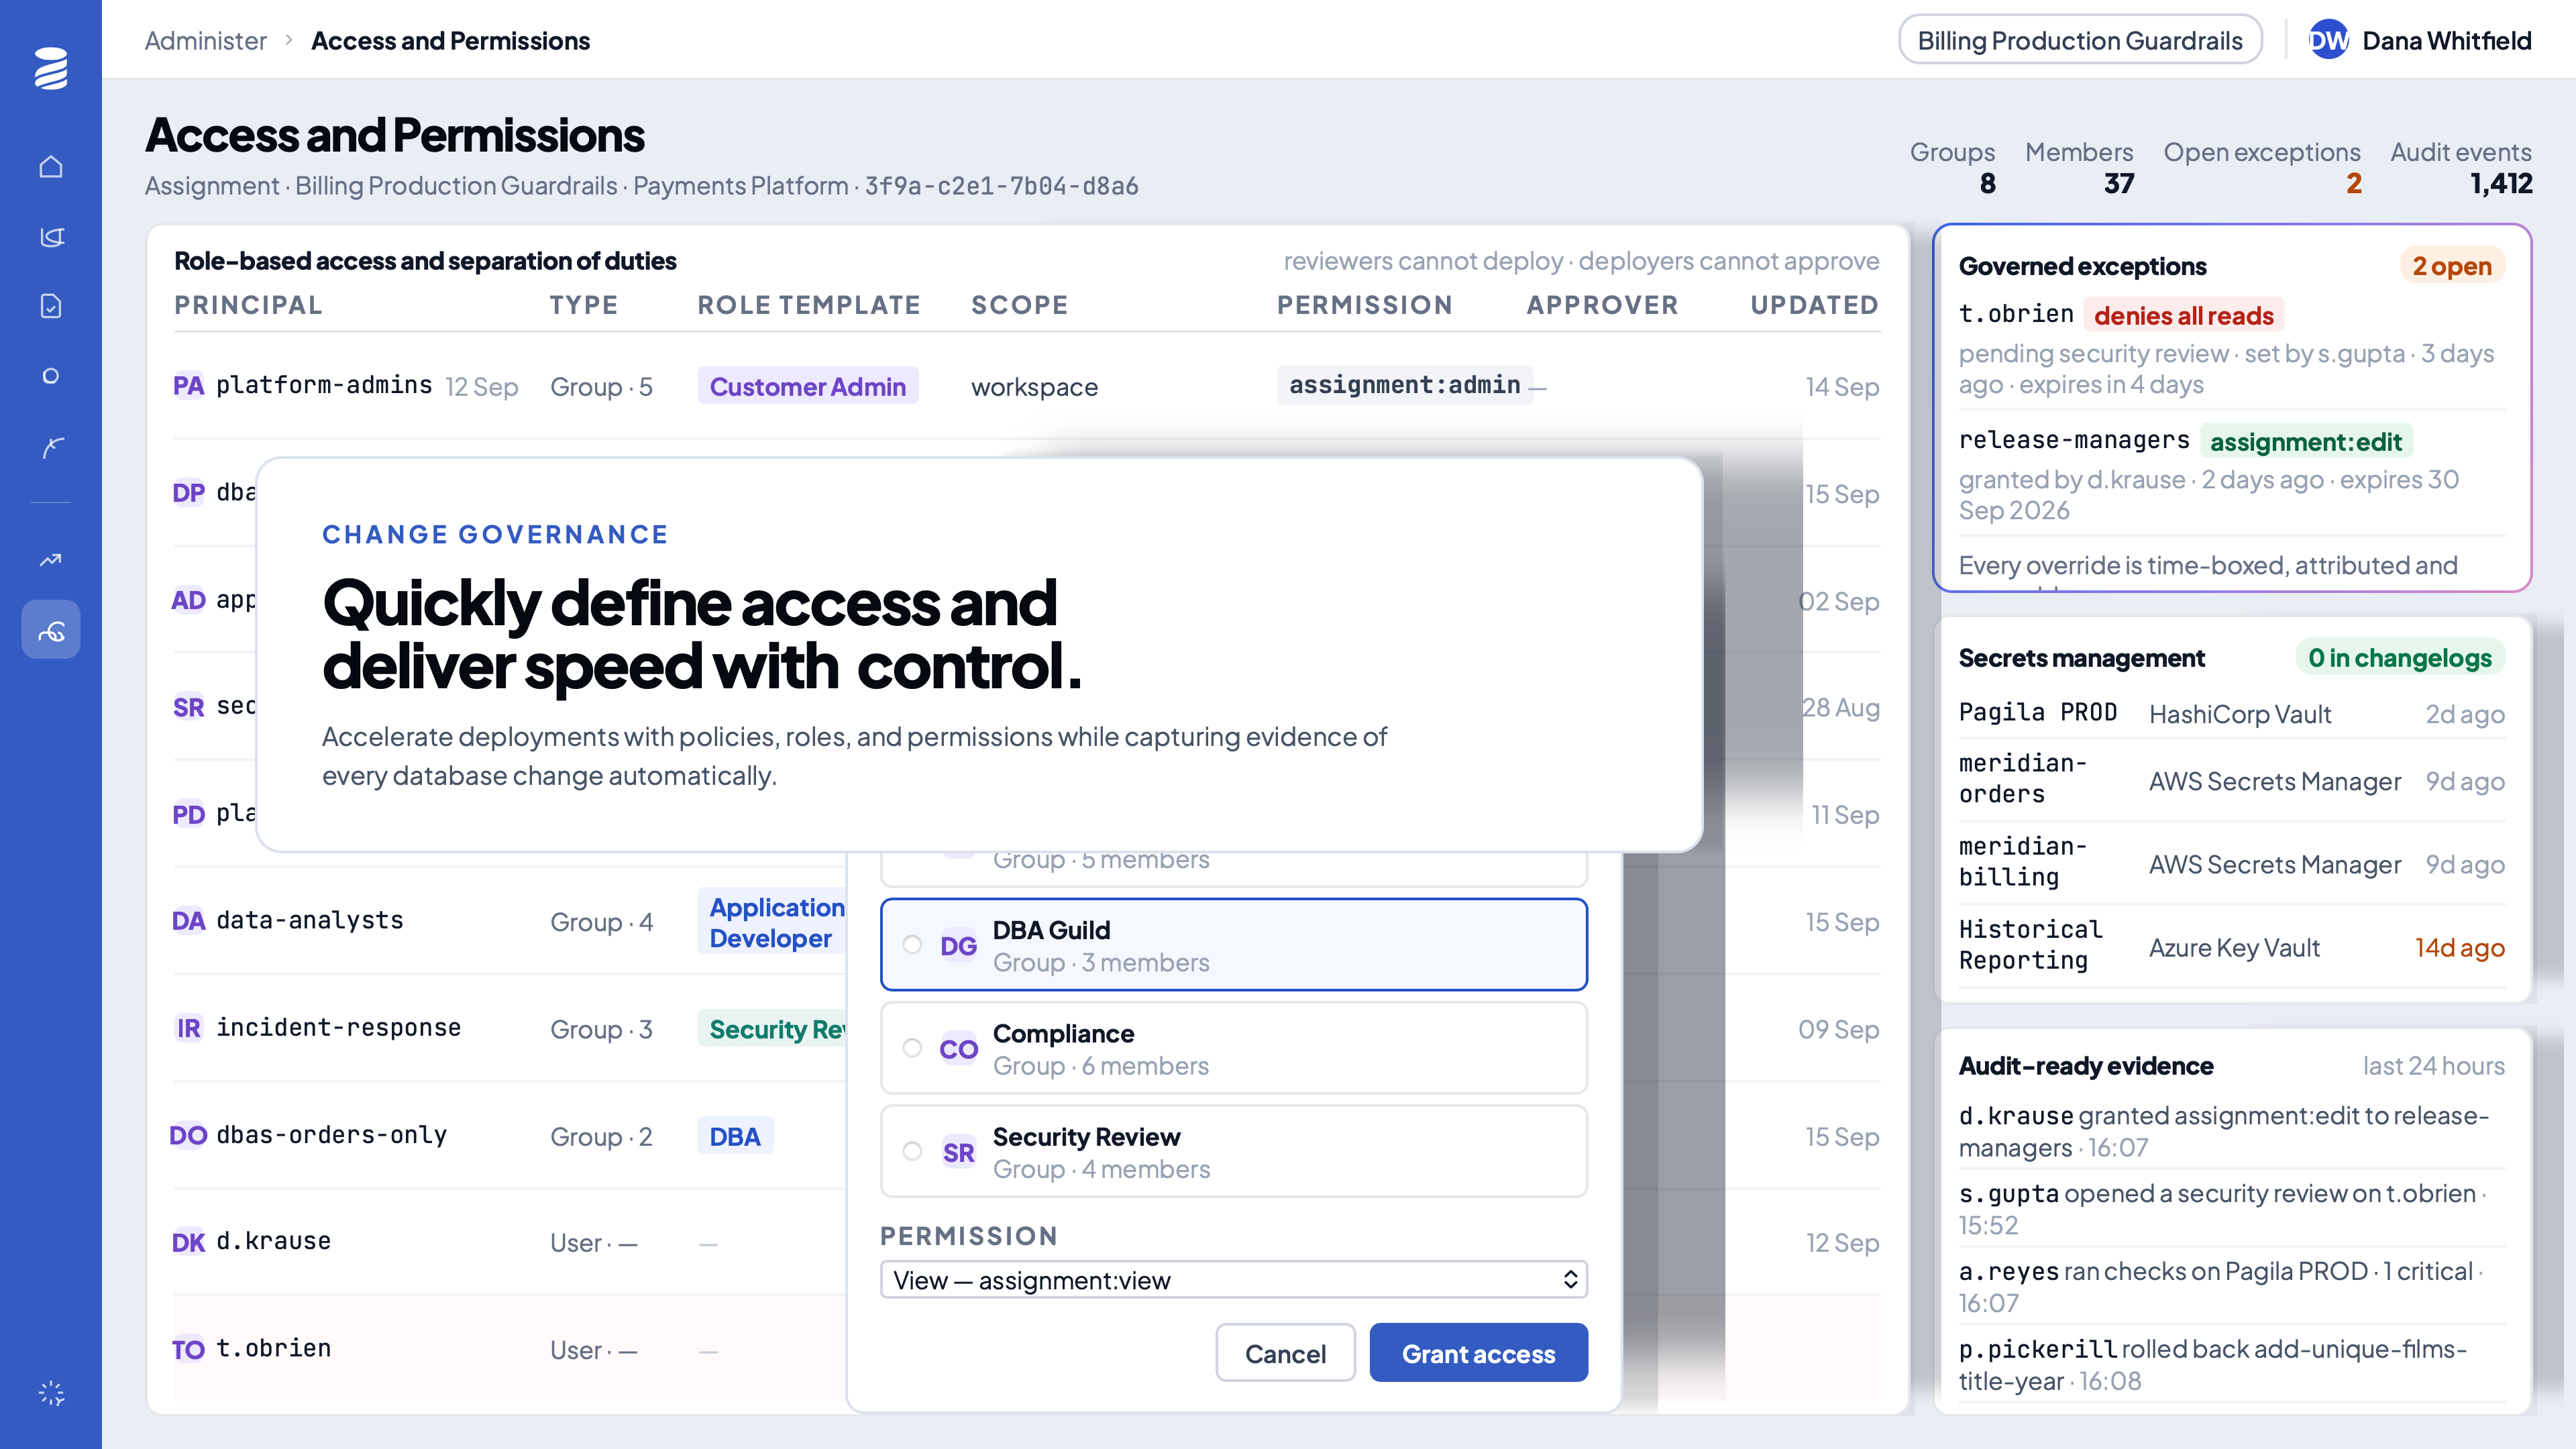Image resolution: width=2576 pixels, height=1449 pixels.
Task: Click the Compliance group card
Action: coord(1233,1048)
